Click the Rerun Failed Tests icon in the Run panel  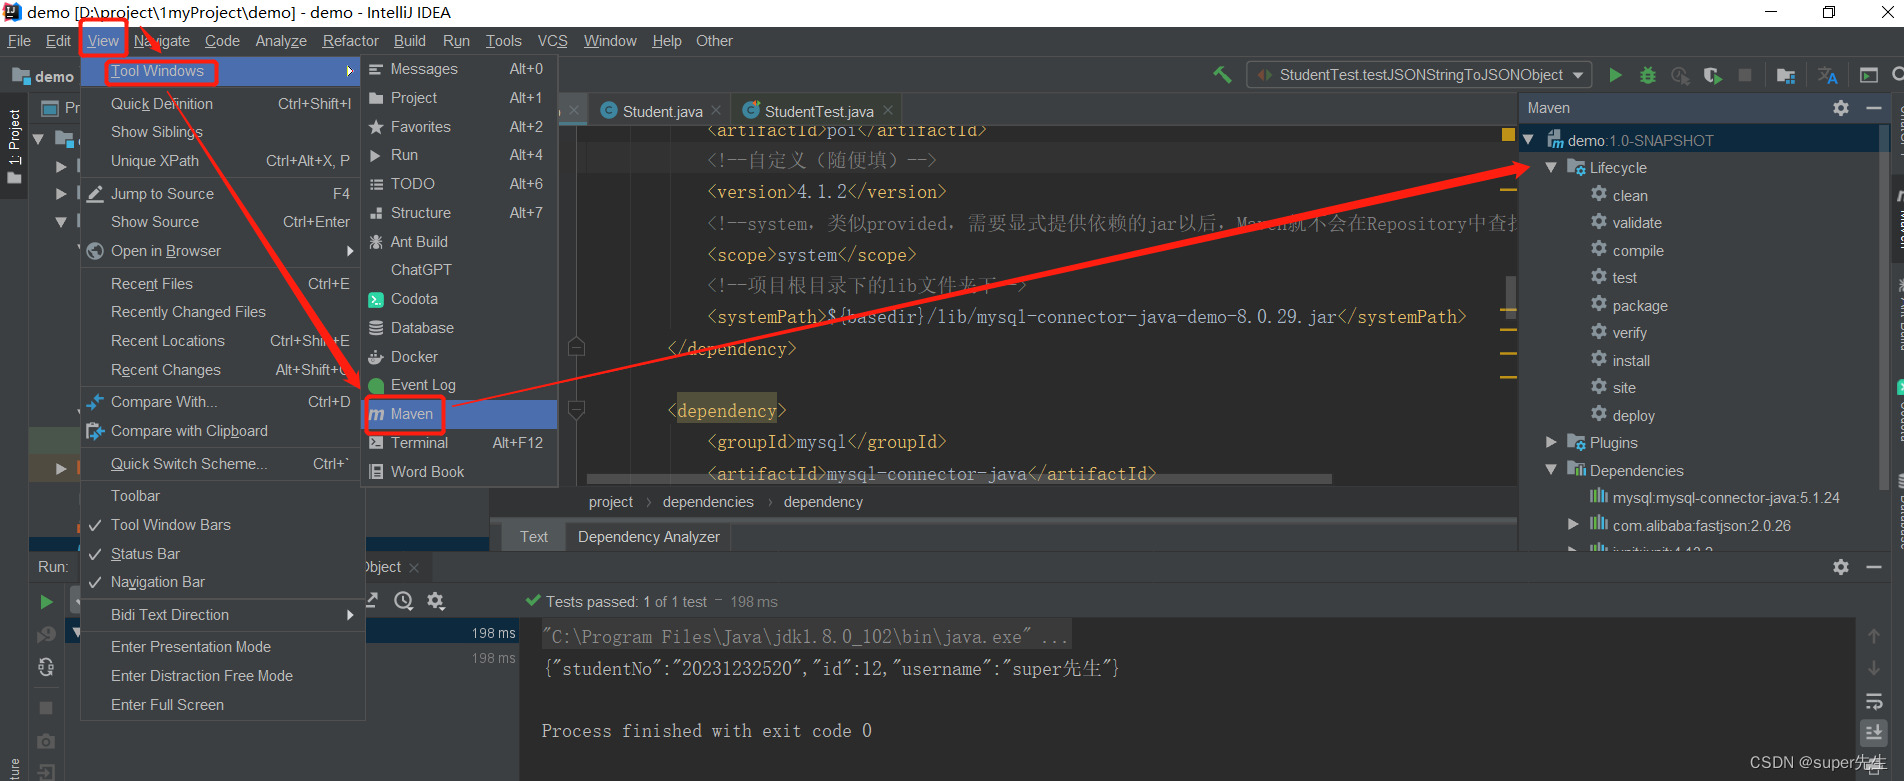tap(46, 635)
